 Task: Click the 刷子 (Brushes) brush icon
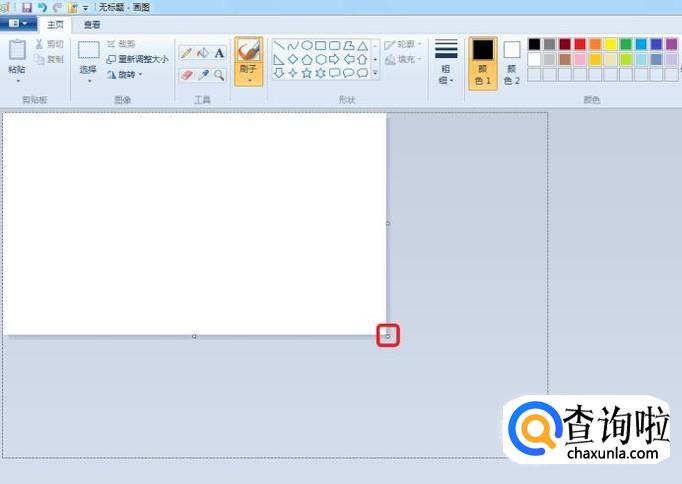coord(248,50)
